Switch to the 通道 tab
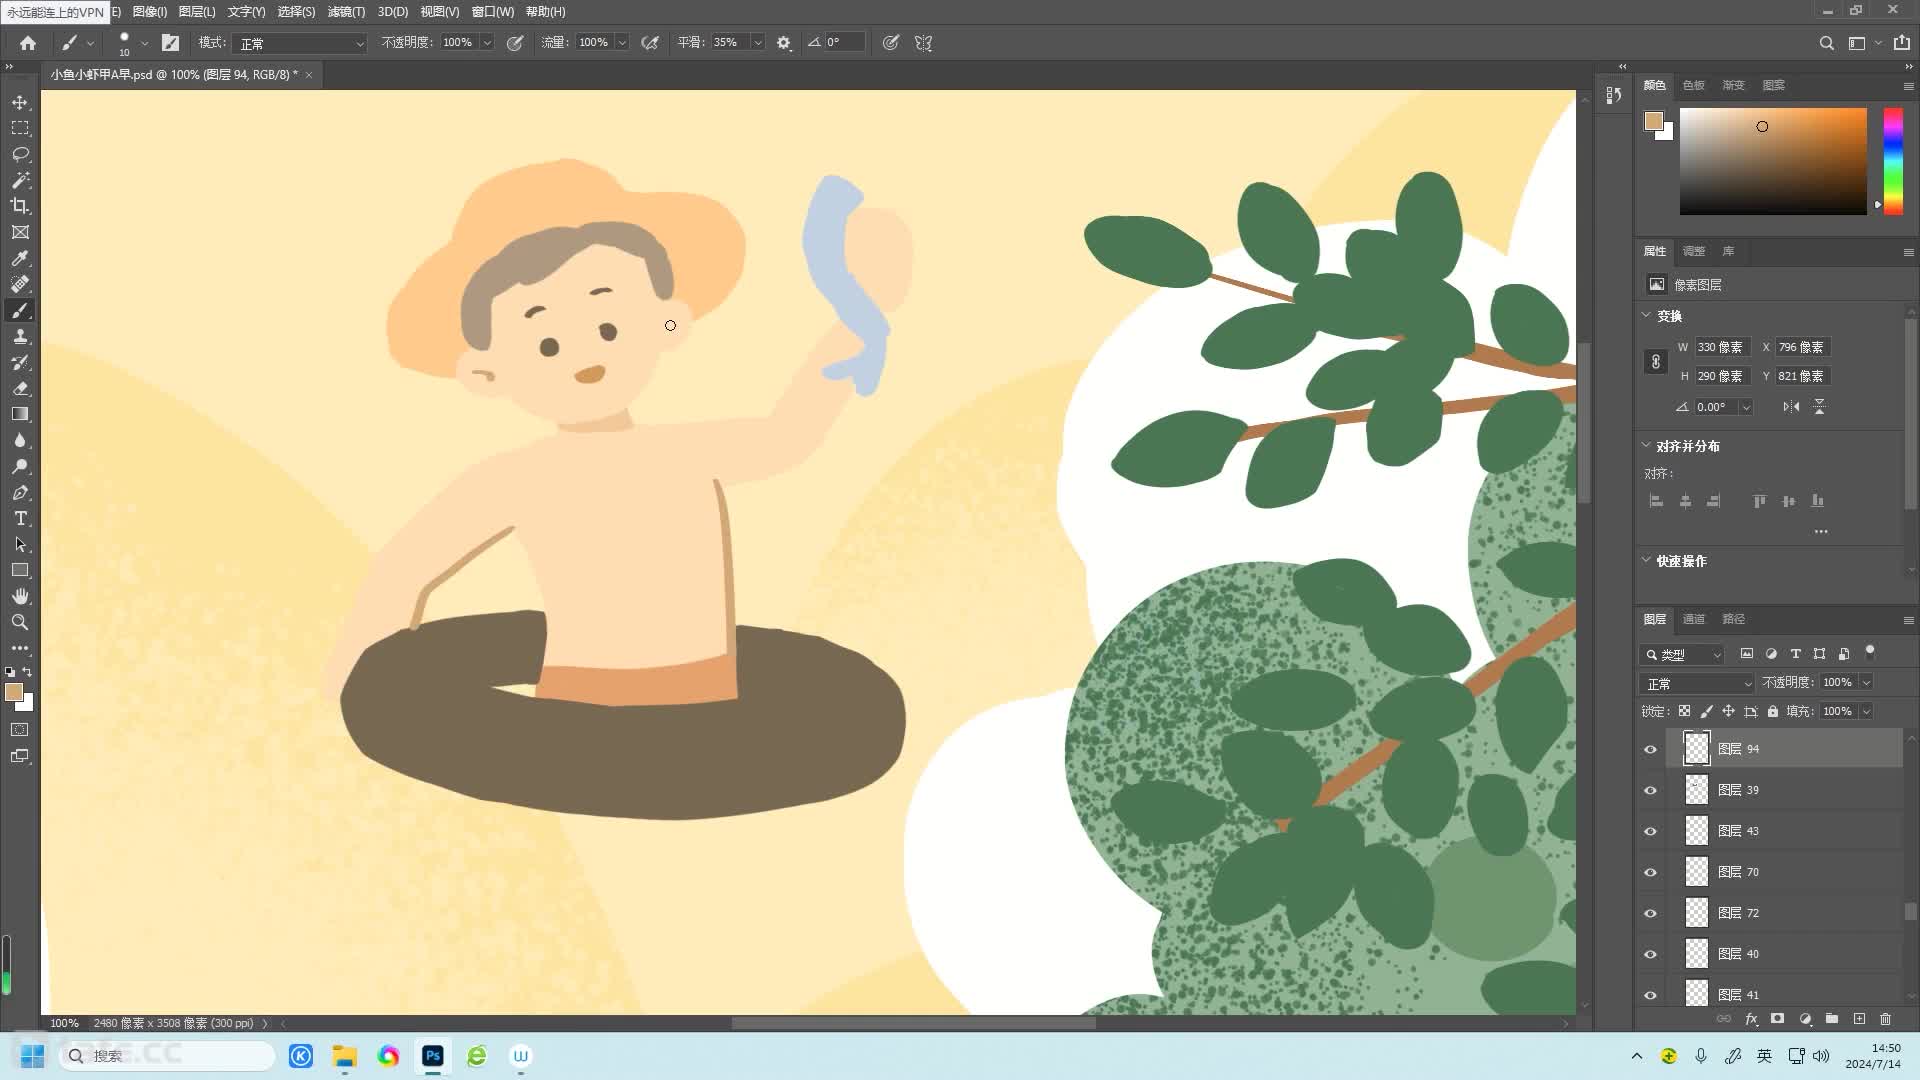1920x1080 pixels. point(1693,619)
